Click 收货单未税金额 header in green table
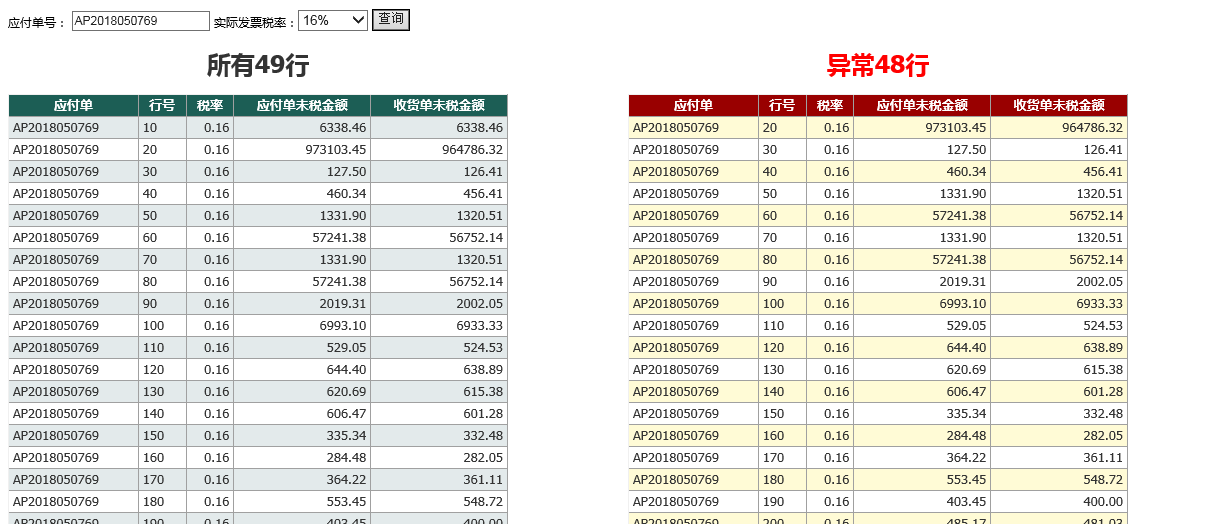1227x524 pixels. [x=438, y=105]
